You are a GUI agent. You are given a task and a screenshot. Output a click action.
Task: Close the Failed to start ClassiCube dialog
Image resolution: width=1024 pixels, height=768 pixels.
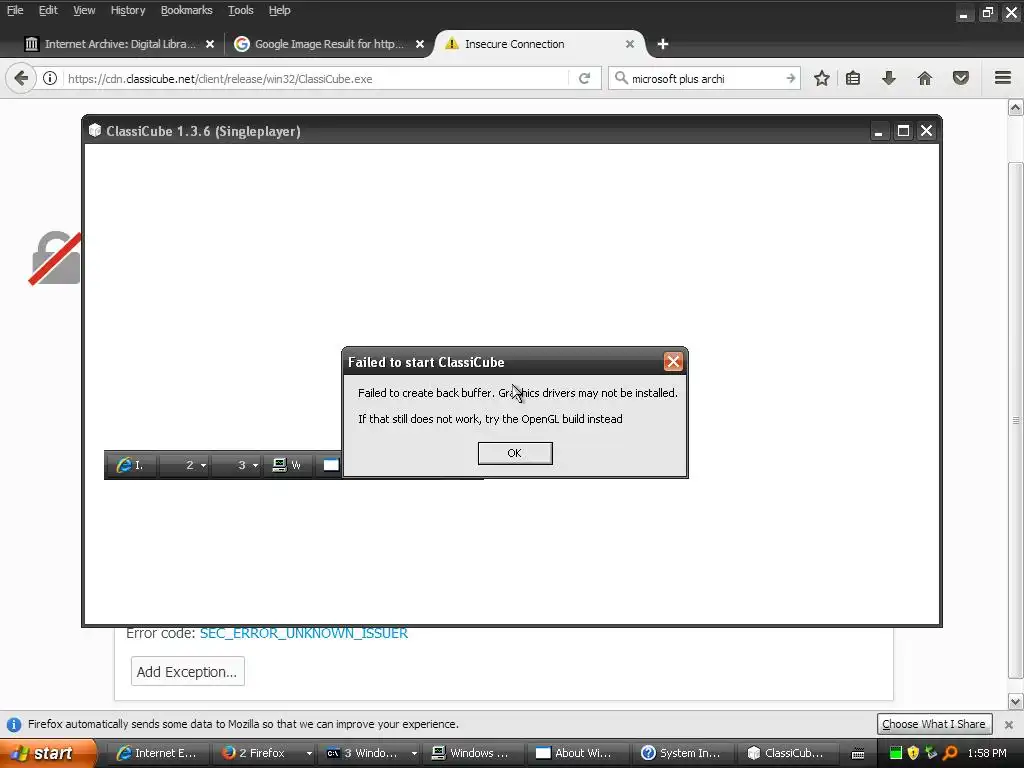click(673, 362)
